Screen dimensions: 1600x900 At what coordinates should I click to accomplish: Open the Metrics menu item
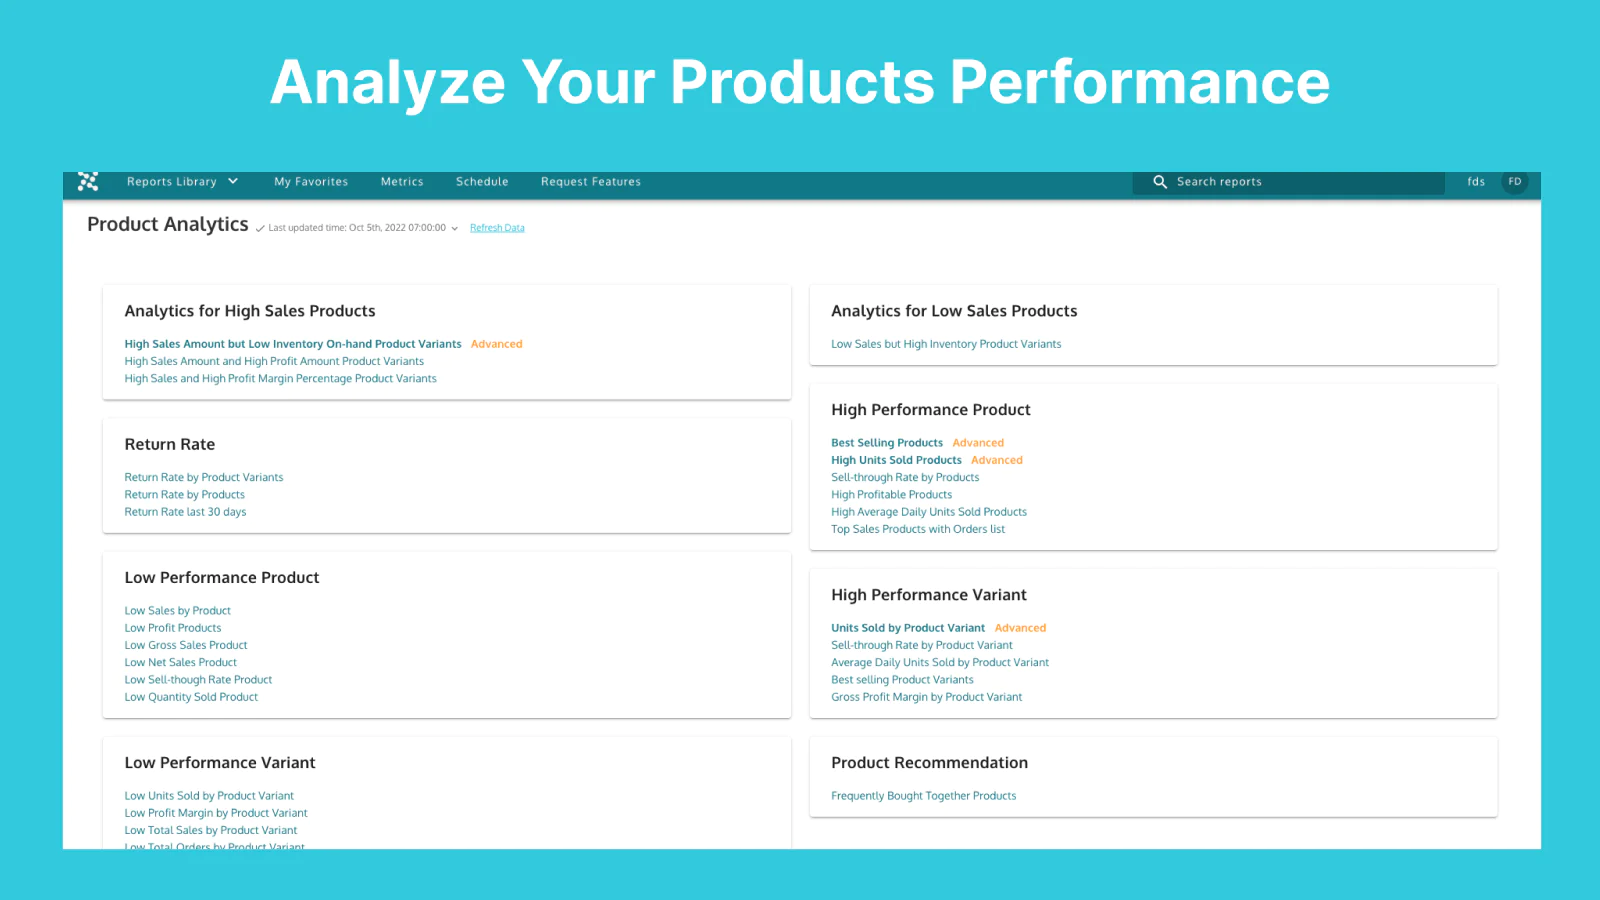402,182
